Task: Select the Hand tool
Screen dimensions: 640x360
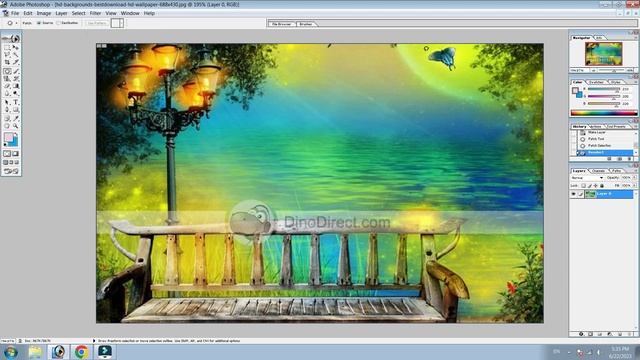Action: (x=7, y=126)
